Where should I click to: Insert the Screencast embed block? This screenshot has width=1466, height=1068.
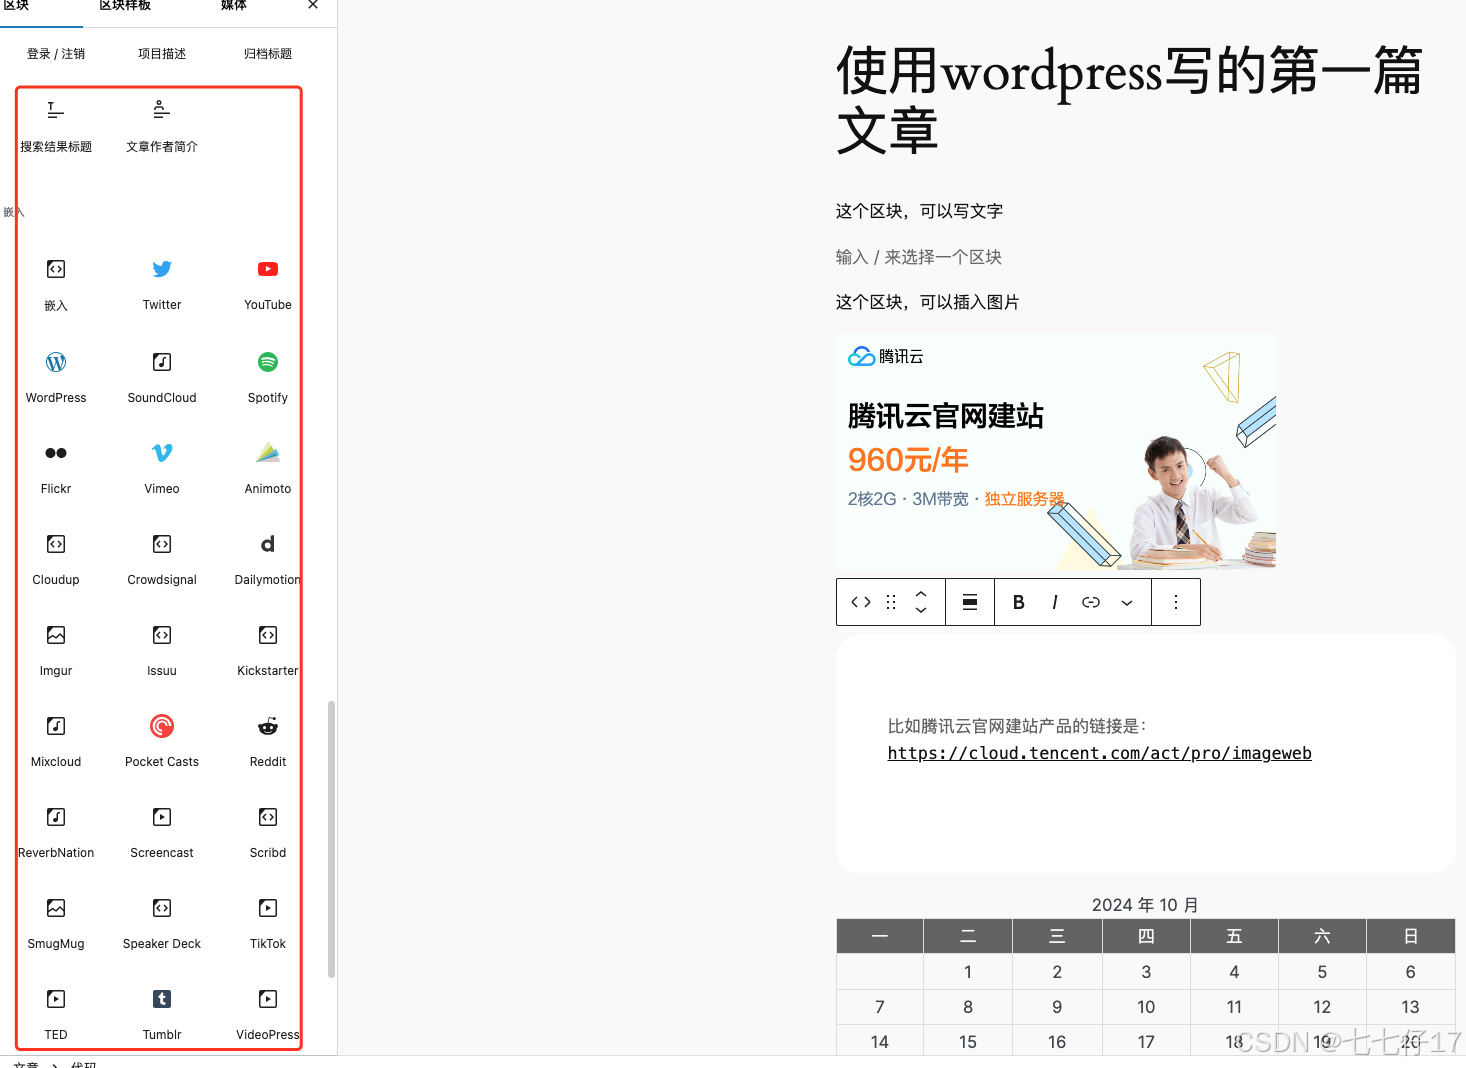point(162,832)
